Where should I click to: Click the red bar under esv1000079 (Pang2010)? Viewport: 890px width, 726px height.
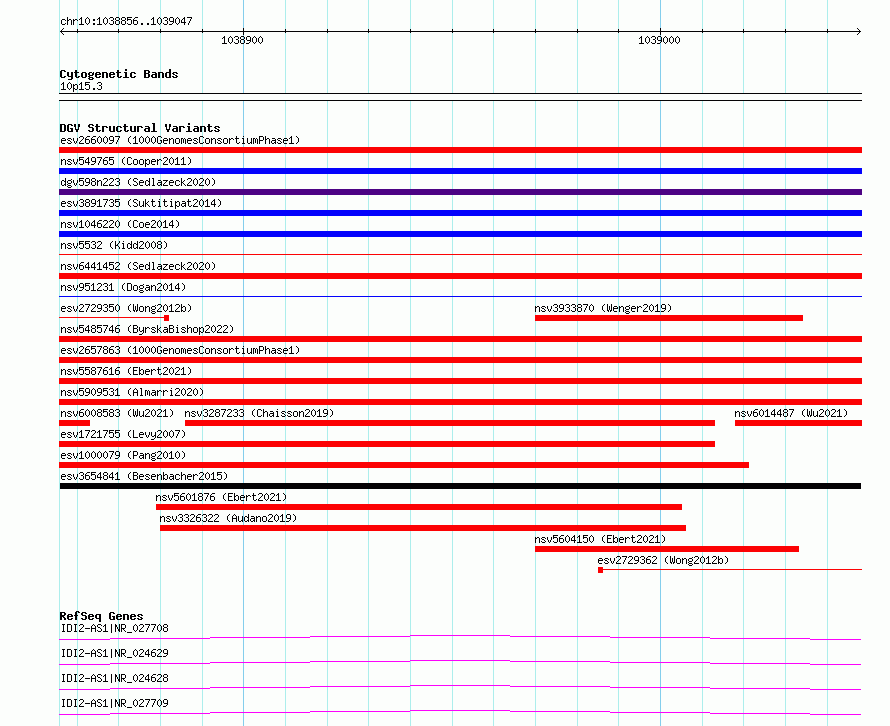tap(404, 465)
